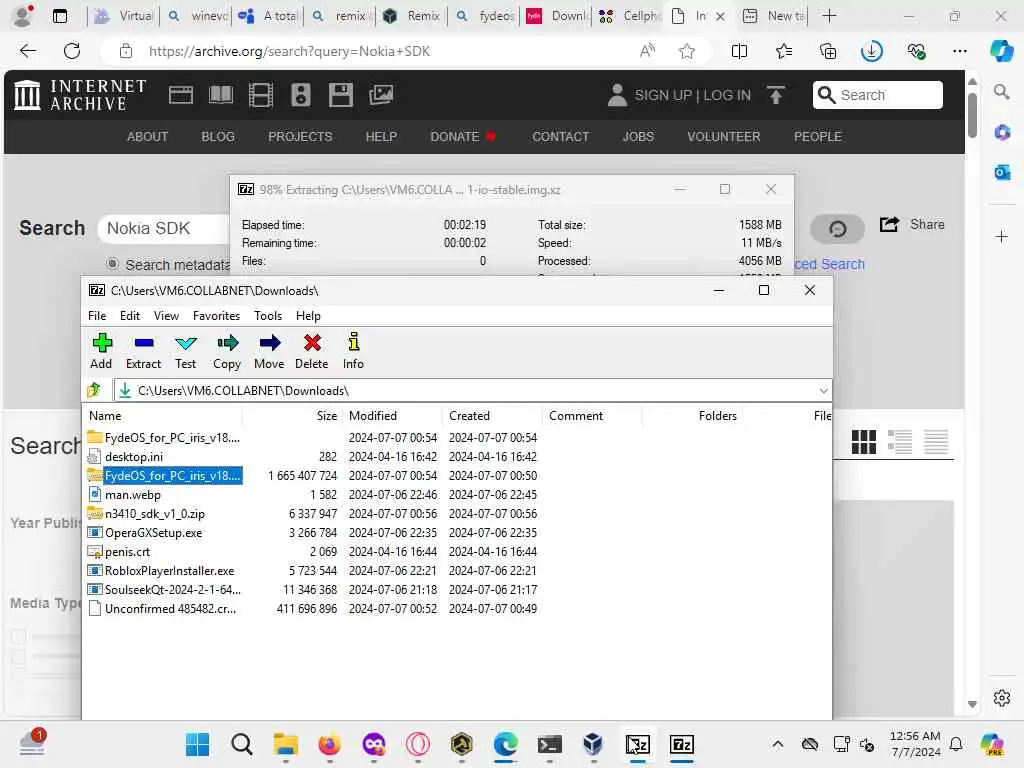Click the Internet Archive upload icon
This screenshot has width=1024, height=768.
point(776,95)
